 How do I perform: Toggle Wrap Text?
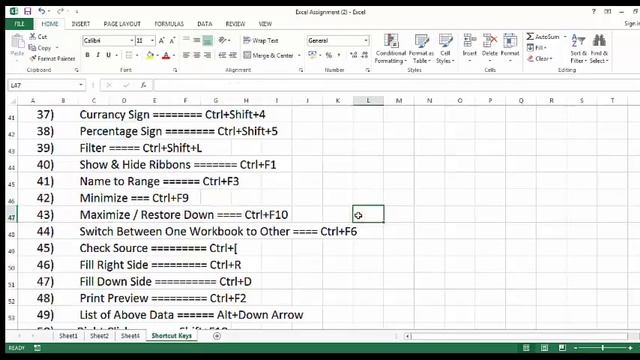click(x=260, y=40)
